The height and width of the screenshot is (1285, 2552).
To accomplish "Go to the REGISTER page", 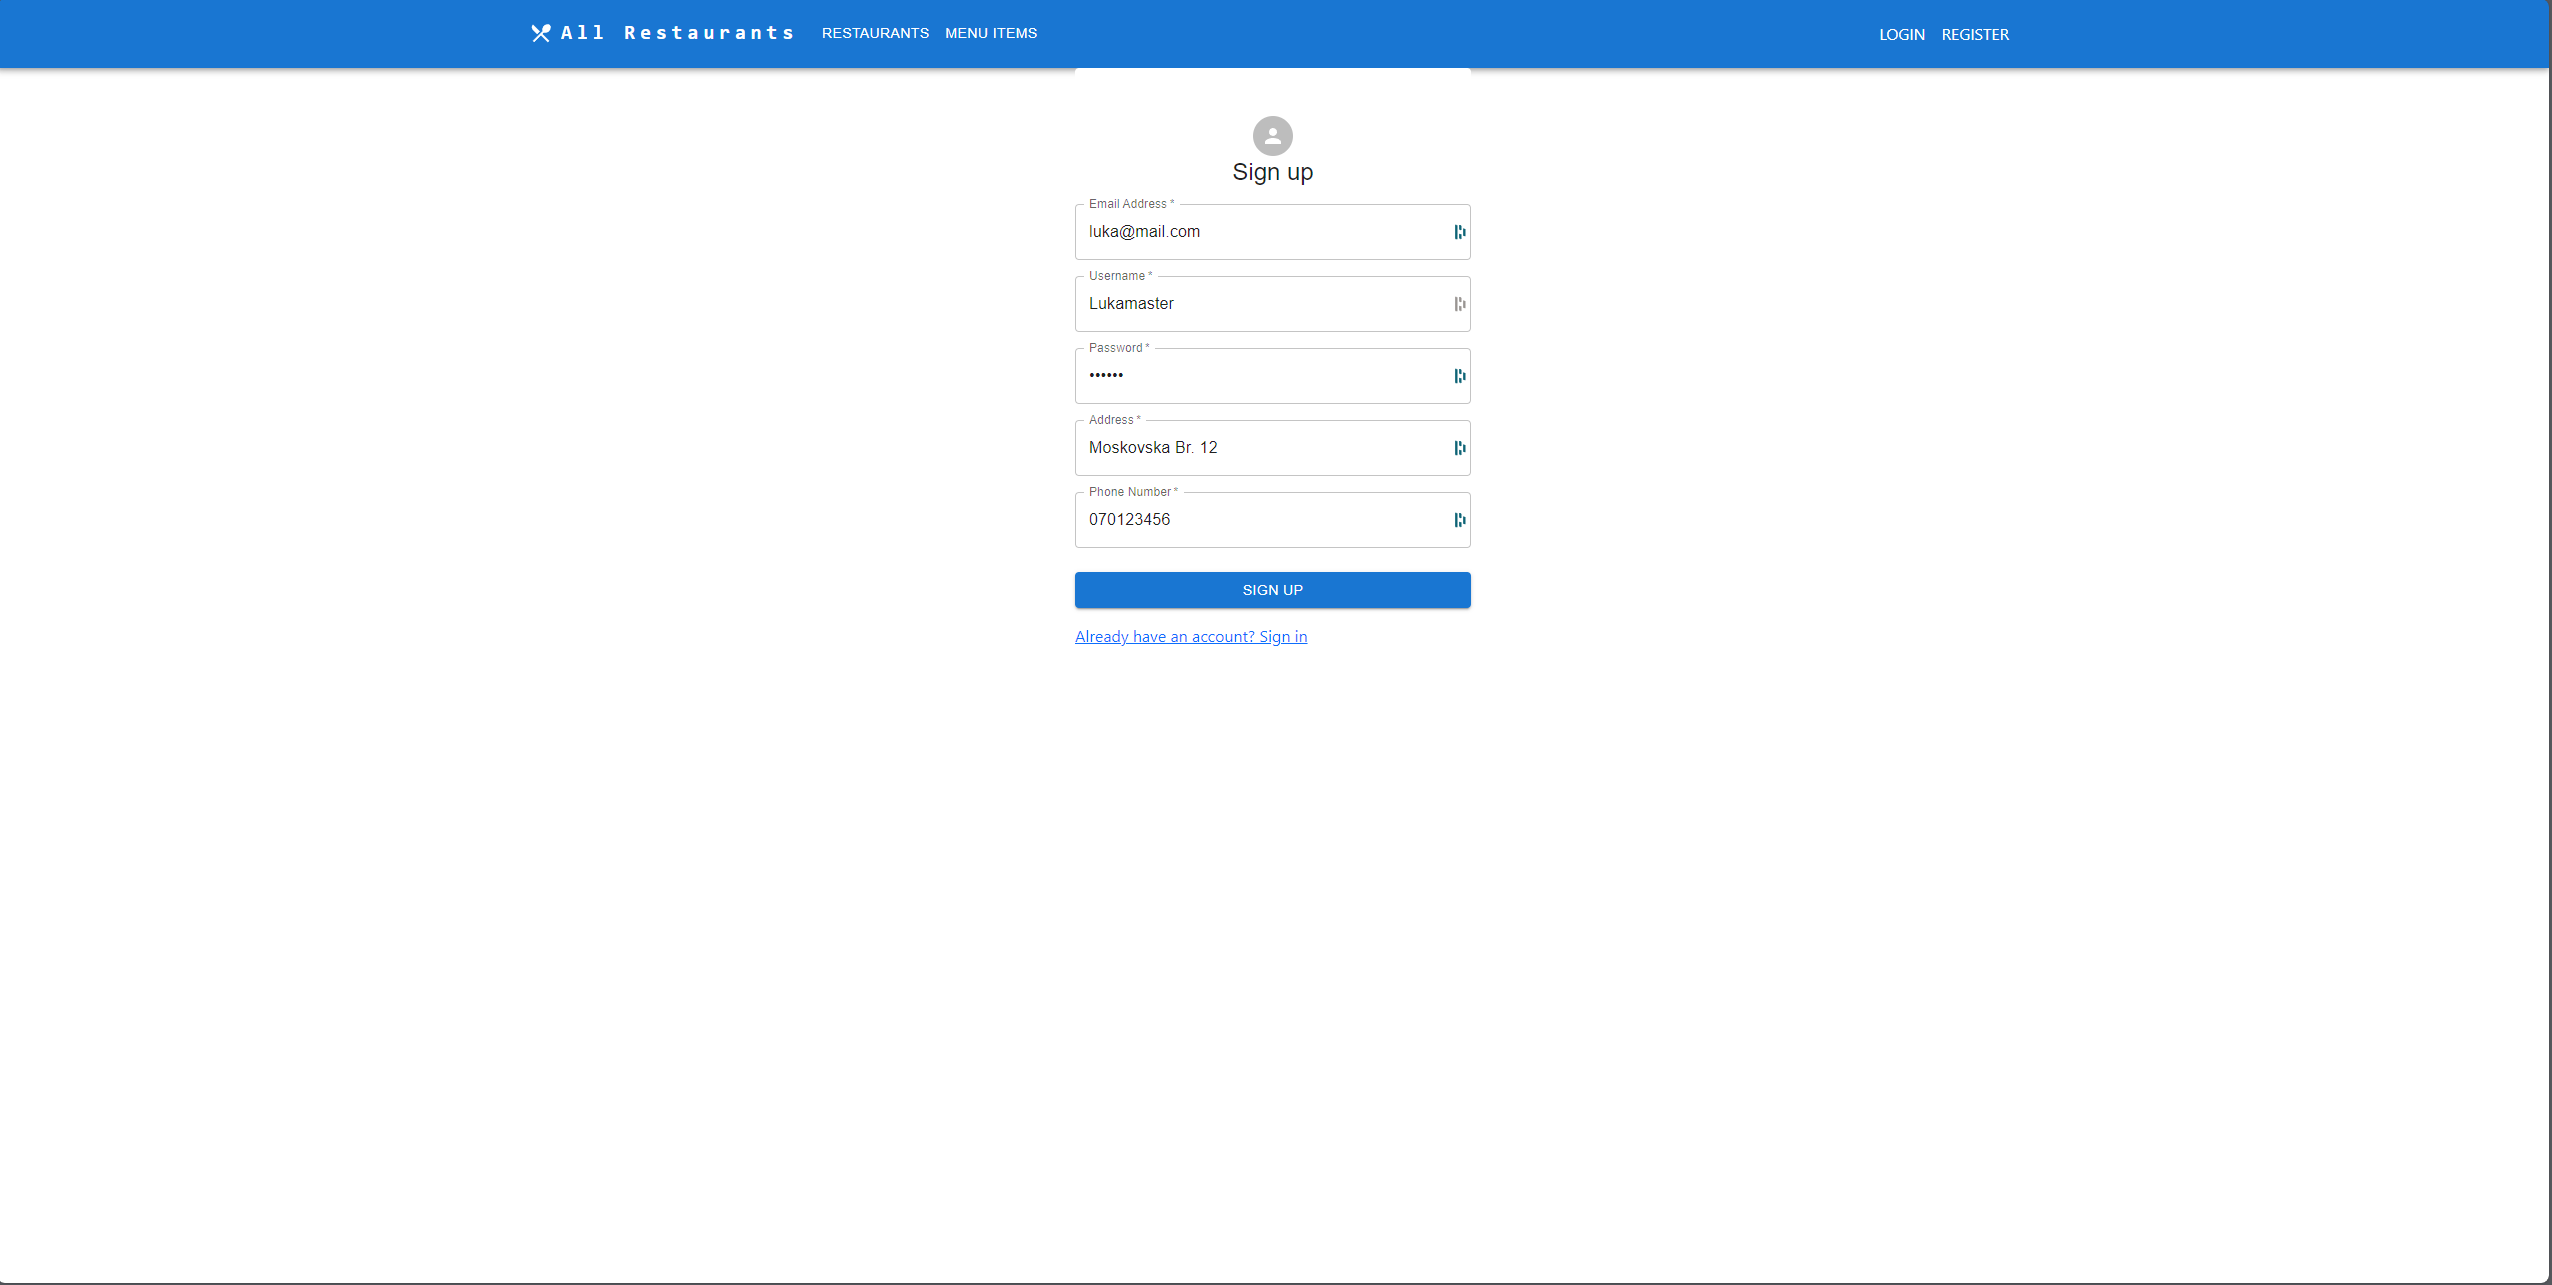I will pos(1974,34).
